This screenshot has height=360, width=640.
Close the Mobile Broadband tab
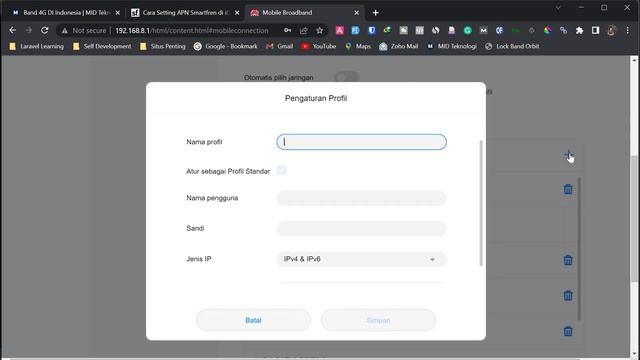pyautogui.click(x=356, y=13)
